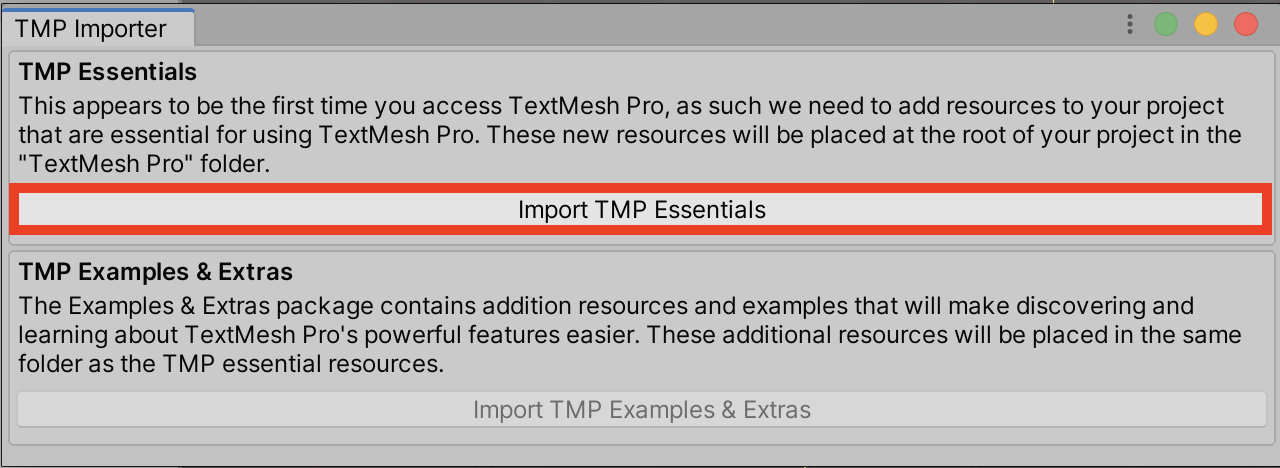Click the Import TMP Essentials button
This screenshot has height=468, width=1280.
(x=641, y=210)
